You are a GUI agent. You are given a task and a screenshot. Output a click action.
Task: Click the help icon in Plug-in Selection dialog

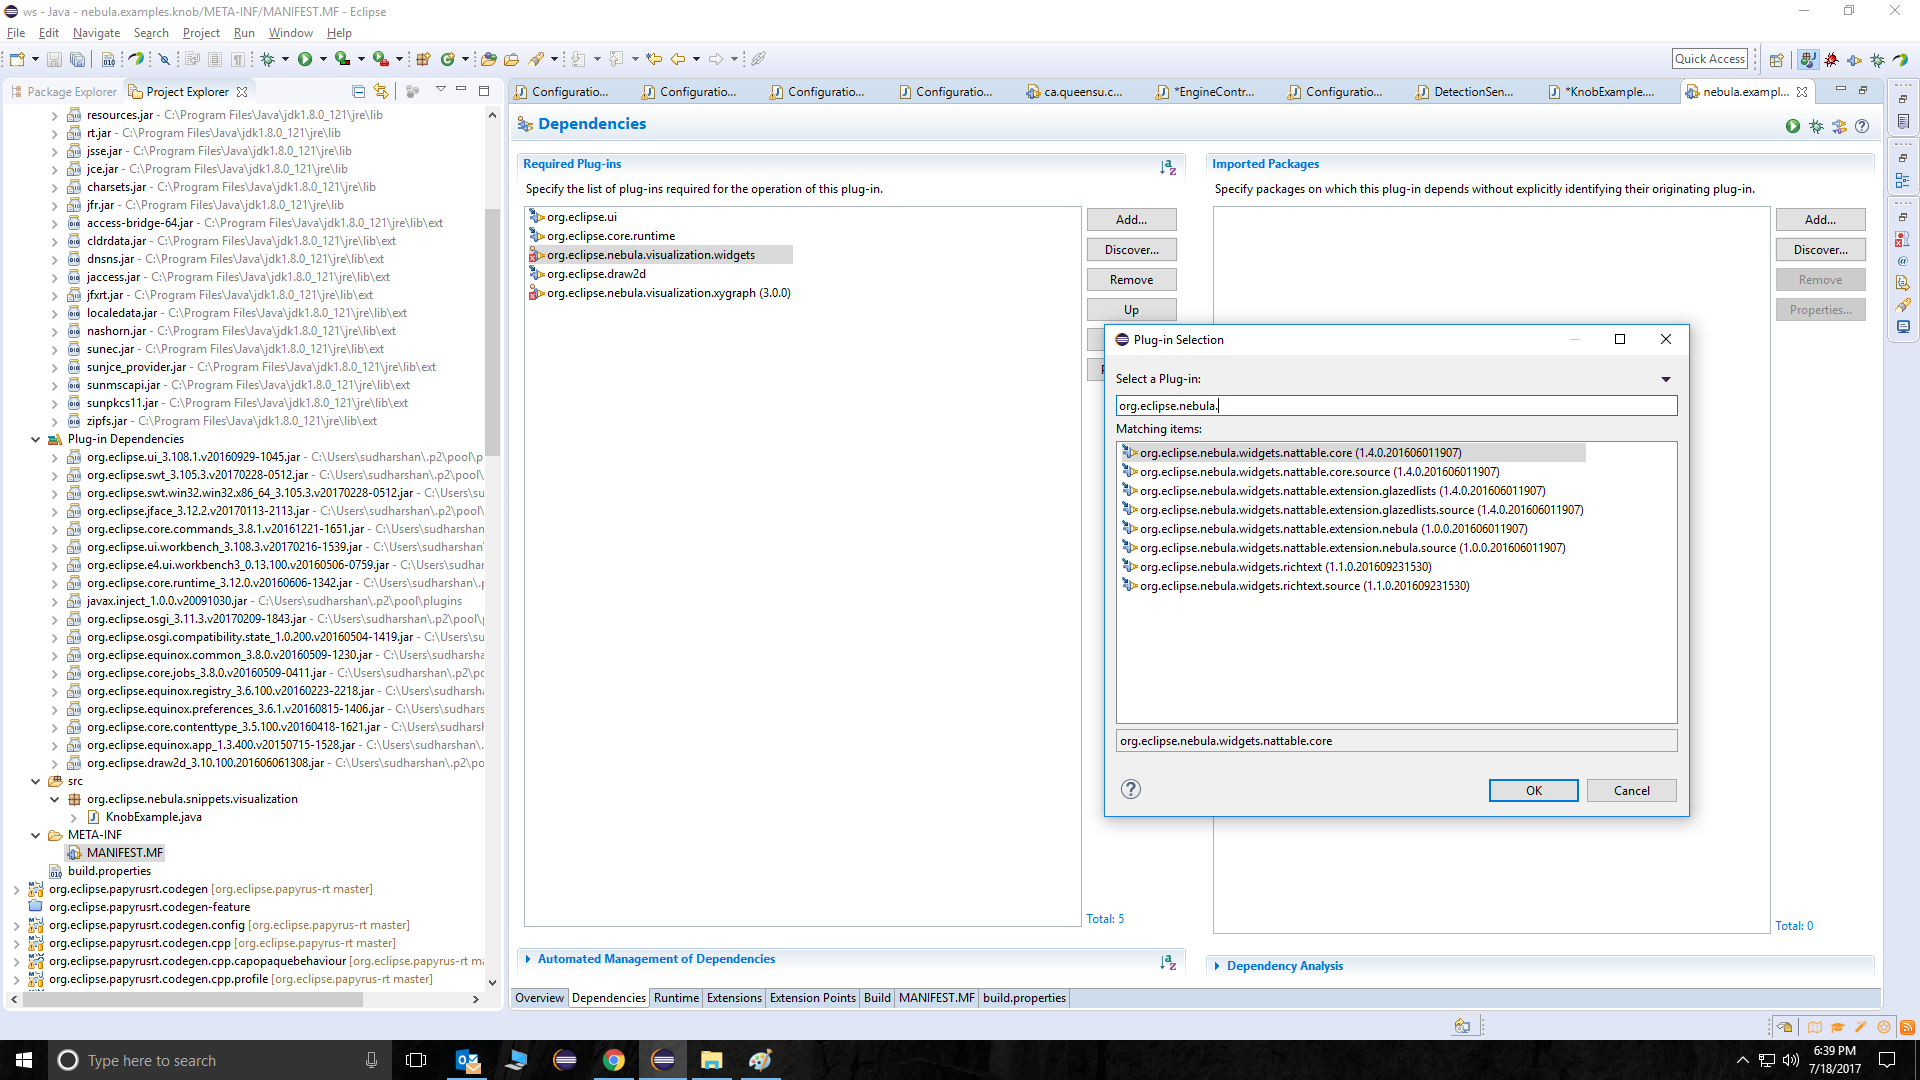1130,789
